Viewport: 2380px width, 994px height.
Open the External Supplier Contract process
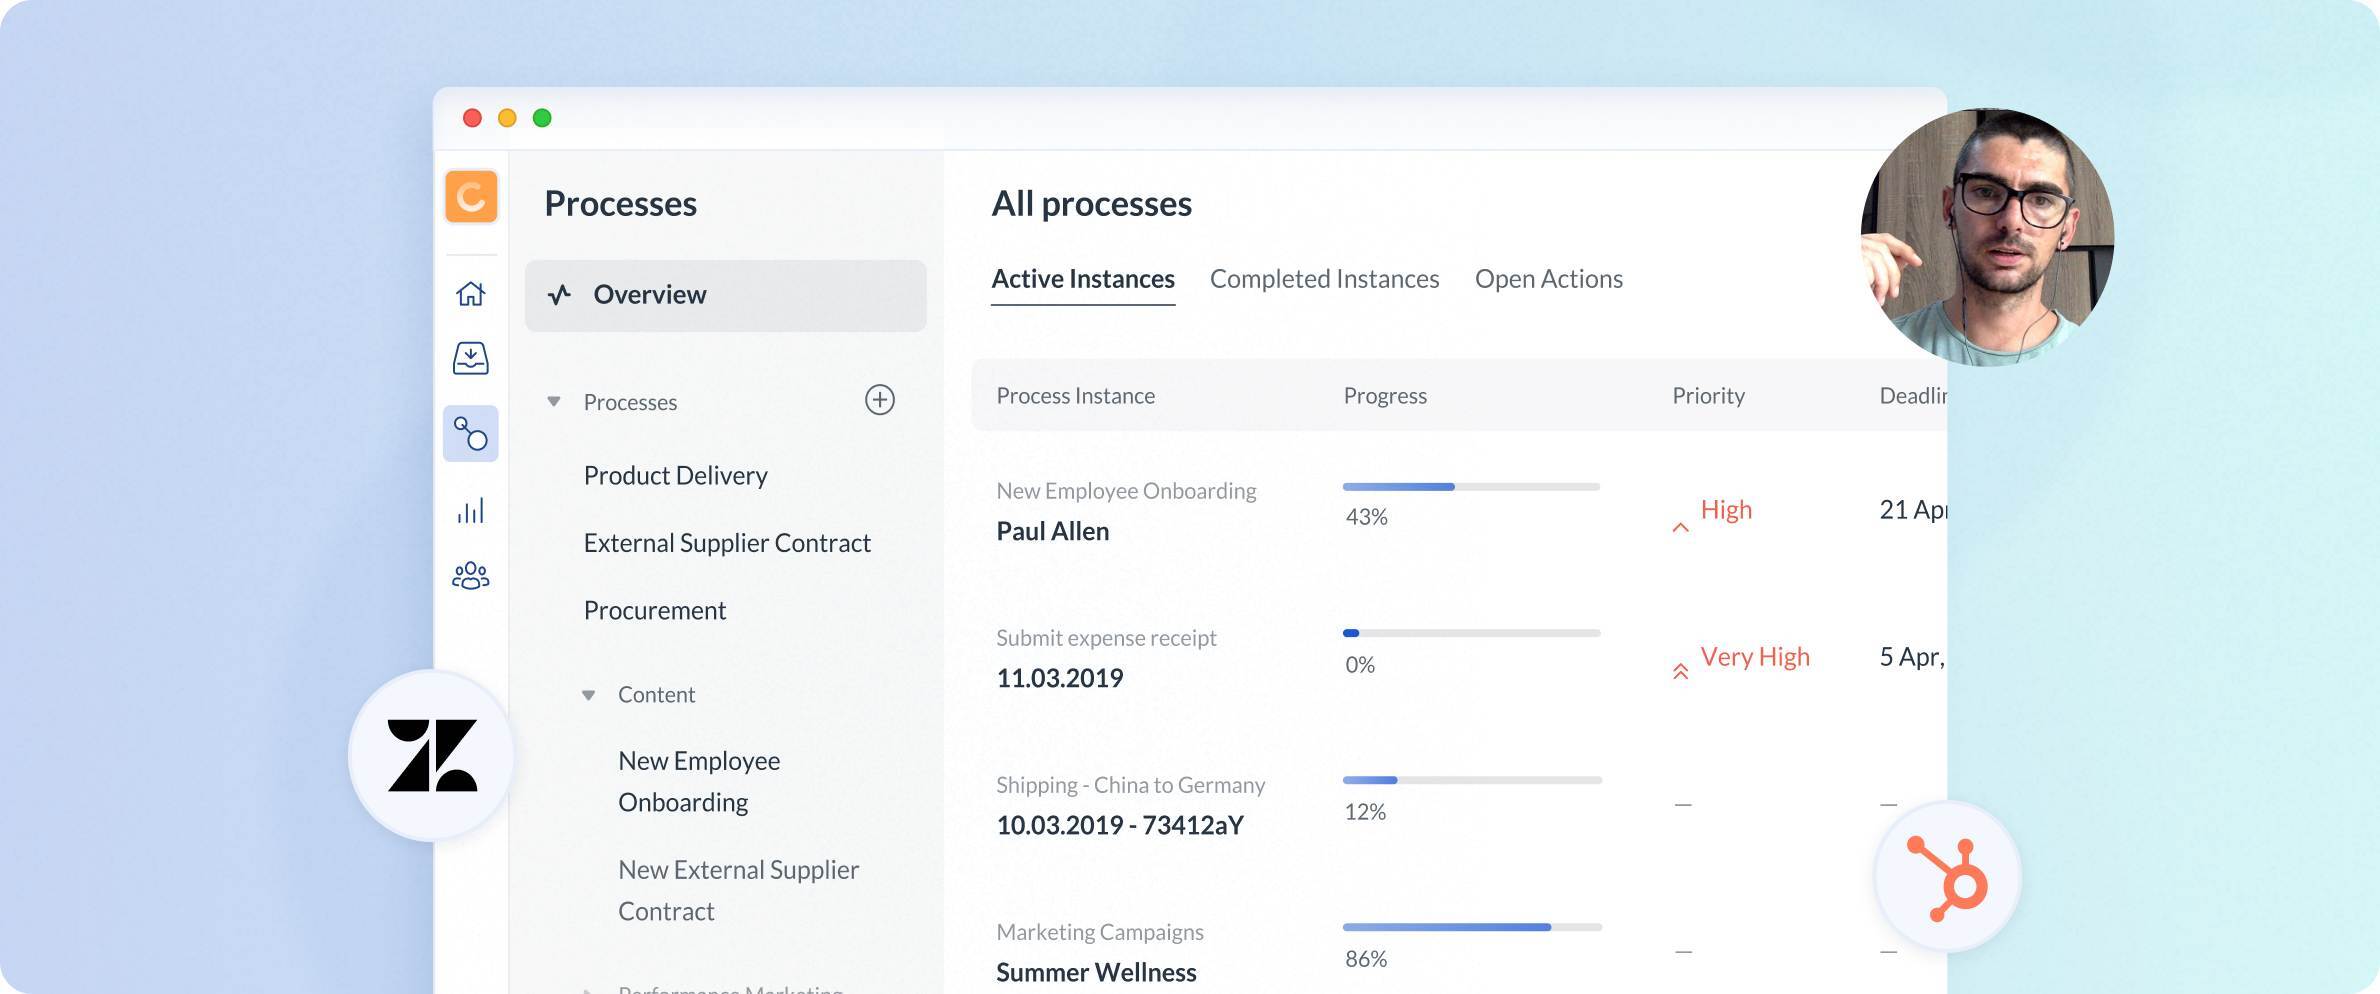pyautogui.click(x=727, y=543)
